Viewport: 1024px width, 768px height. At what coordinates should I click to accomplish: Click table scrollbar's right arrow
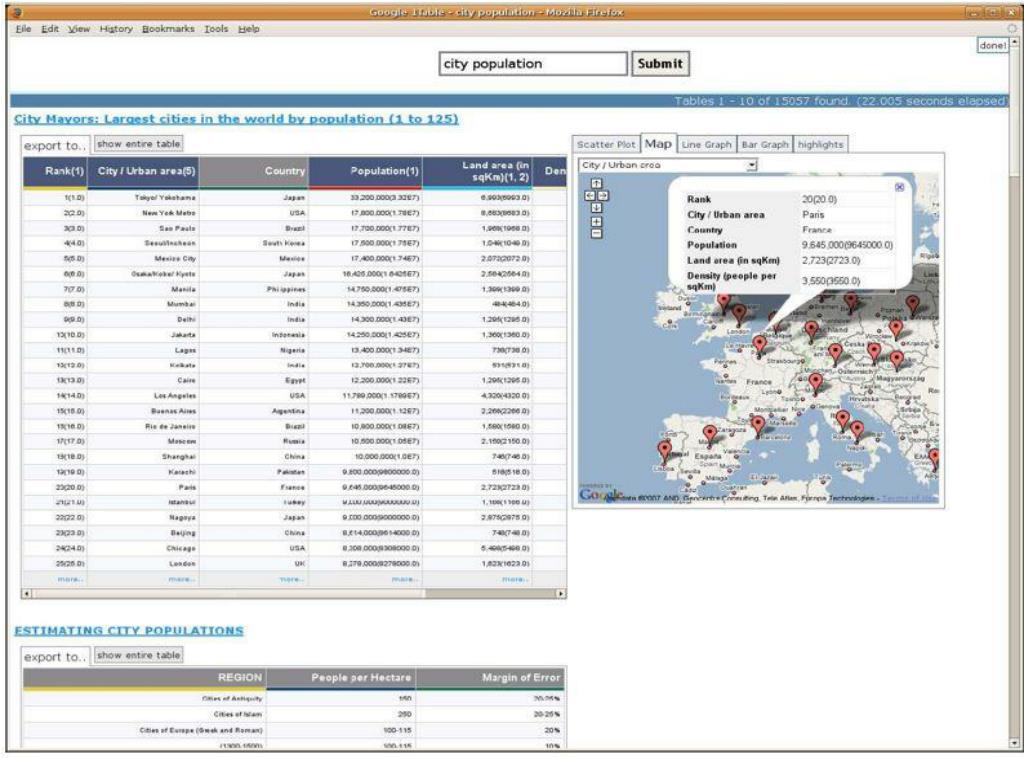(561, 594)
